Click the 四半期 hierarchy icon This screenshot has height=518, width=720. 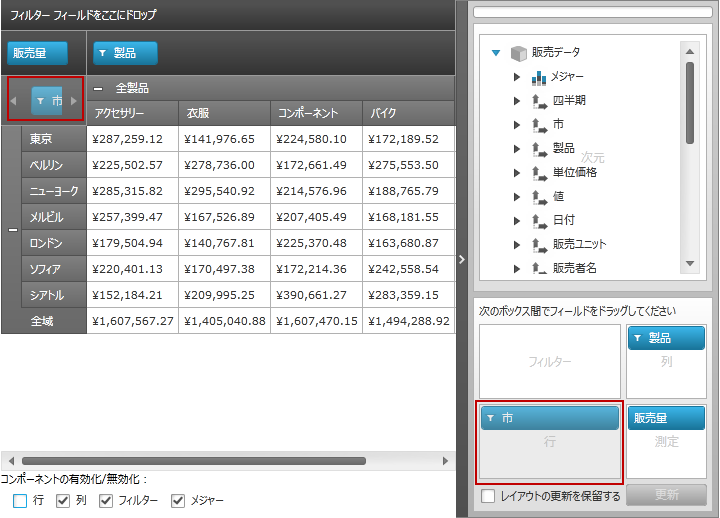pyautogui.click(x=538, y=101)
